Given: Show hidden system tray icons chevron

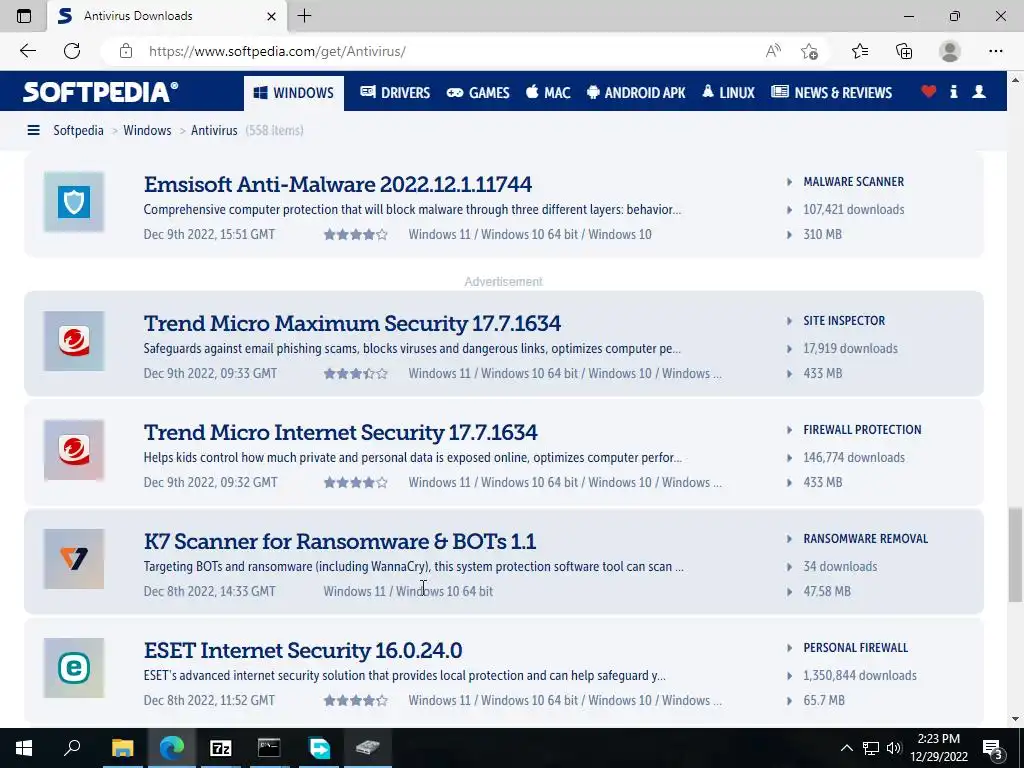Looking at the screenshot, I should pos(846,748).
